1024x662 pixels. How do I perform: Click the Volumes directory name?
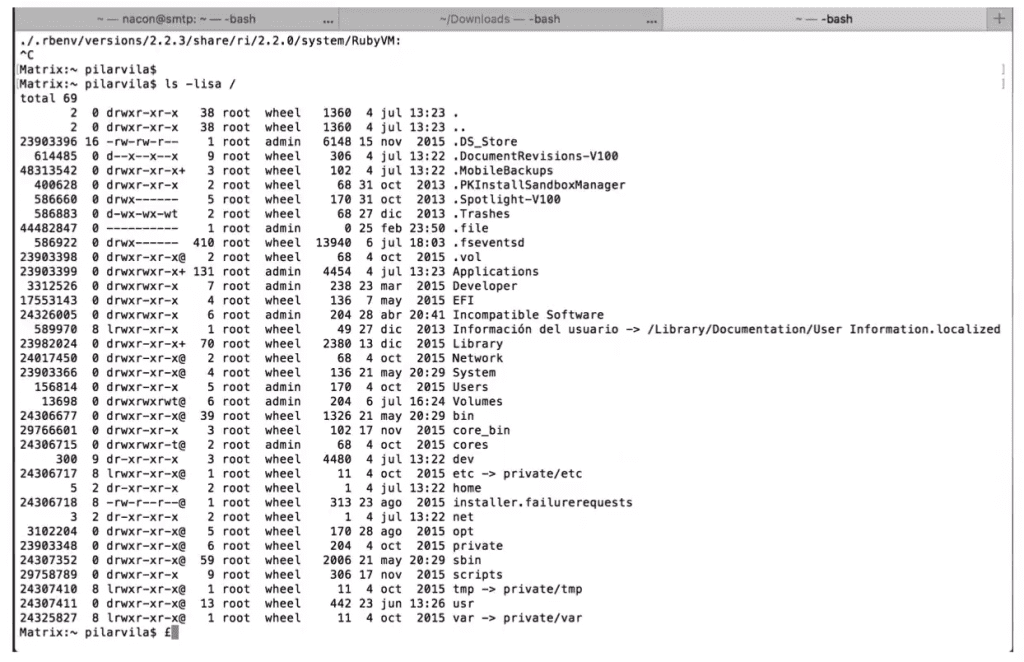pos(478,402)
